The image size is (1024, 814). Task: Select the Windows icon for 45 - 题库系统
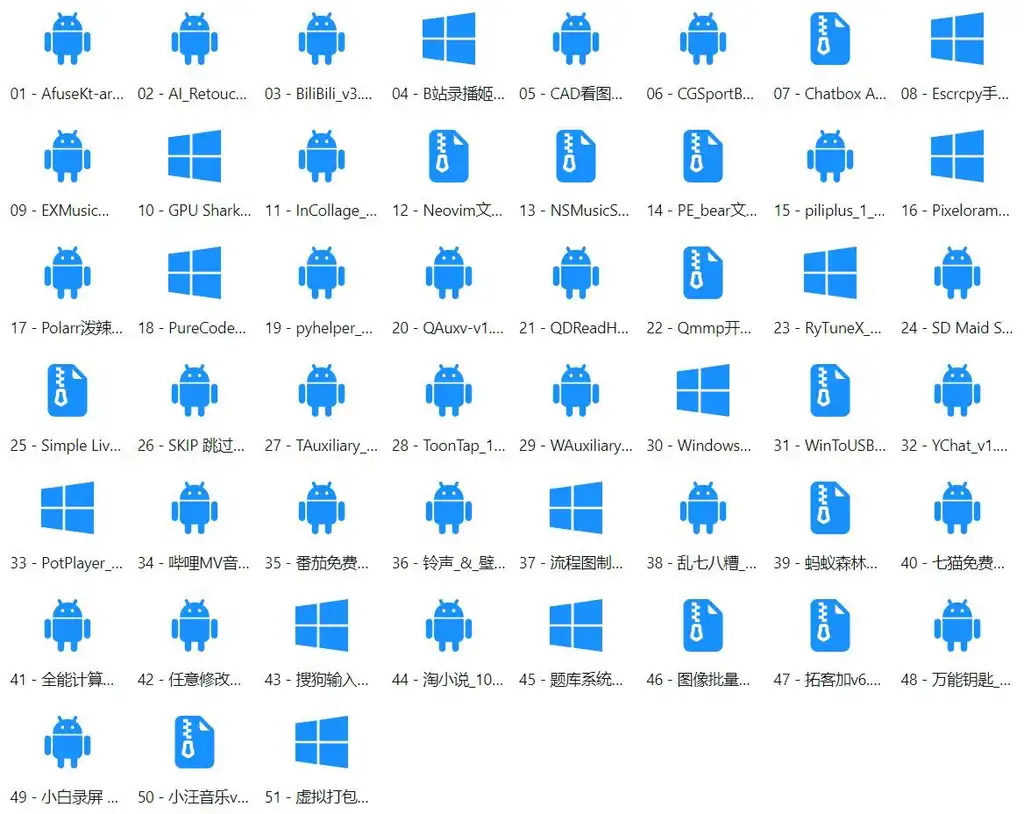tap(576, 625)
